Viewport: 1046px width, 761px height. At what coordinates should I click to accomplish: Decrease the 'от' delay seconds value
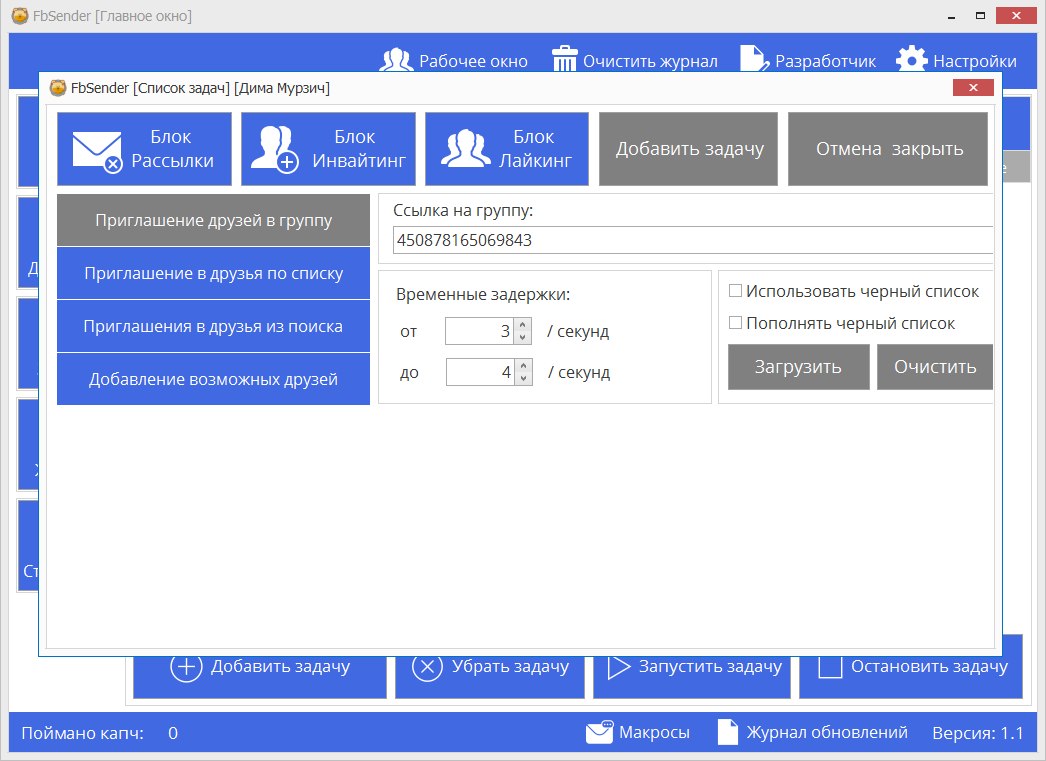click(522, 337)
